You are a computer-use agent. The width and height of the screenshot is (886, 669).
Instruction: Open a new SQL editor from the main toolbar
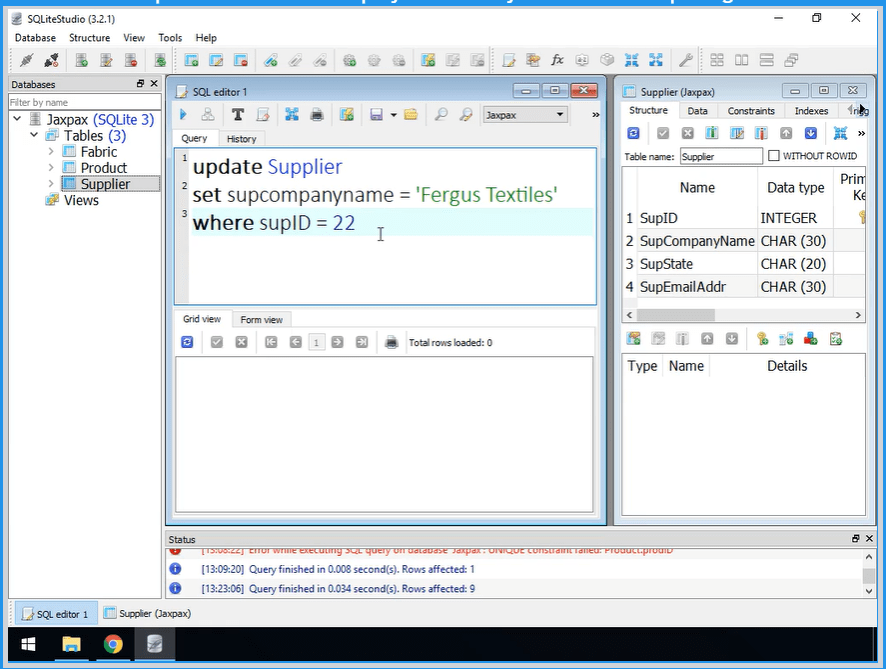[509, 60]
